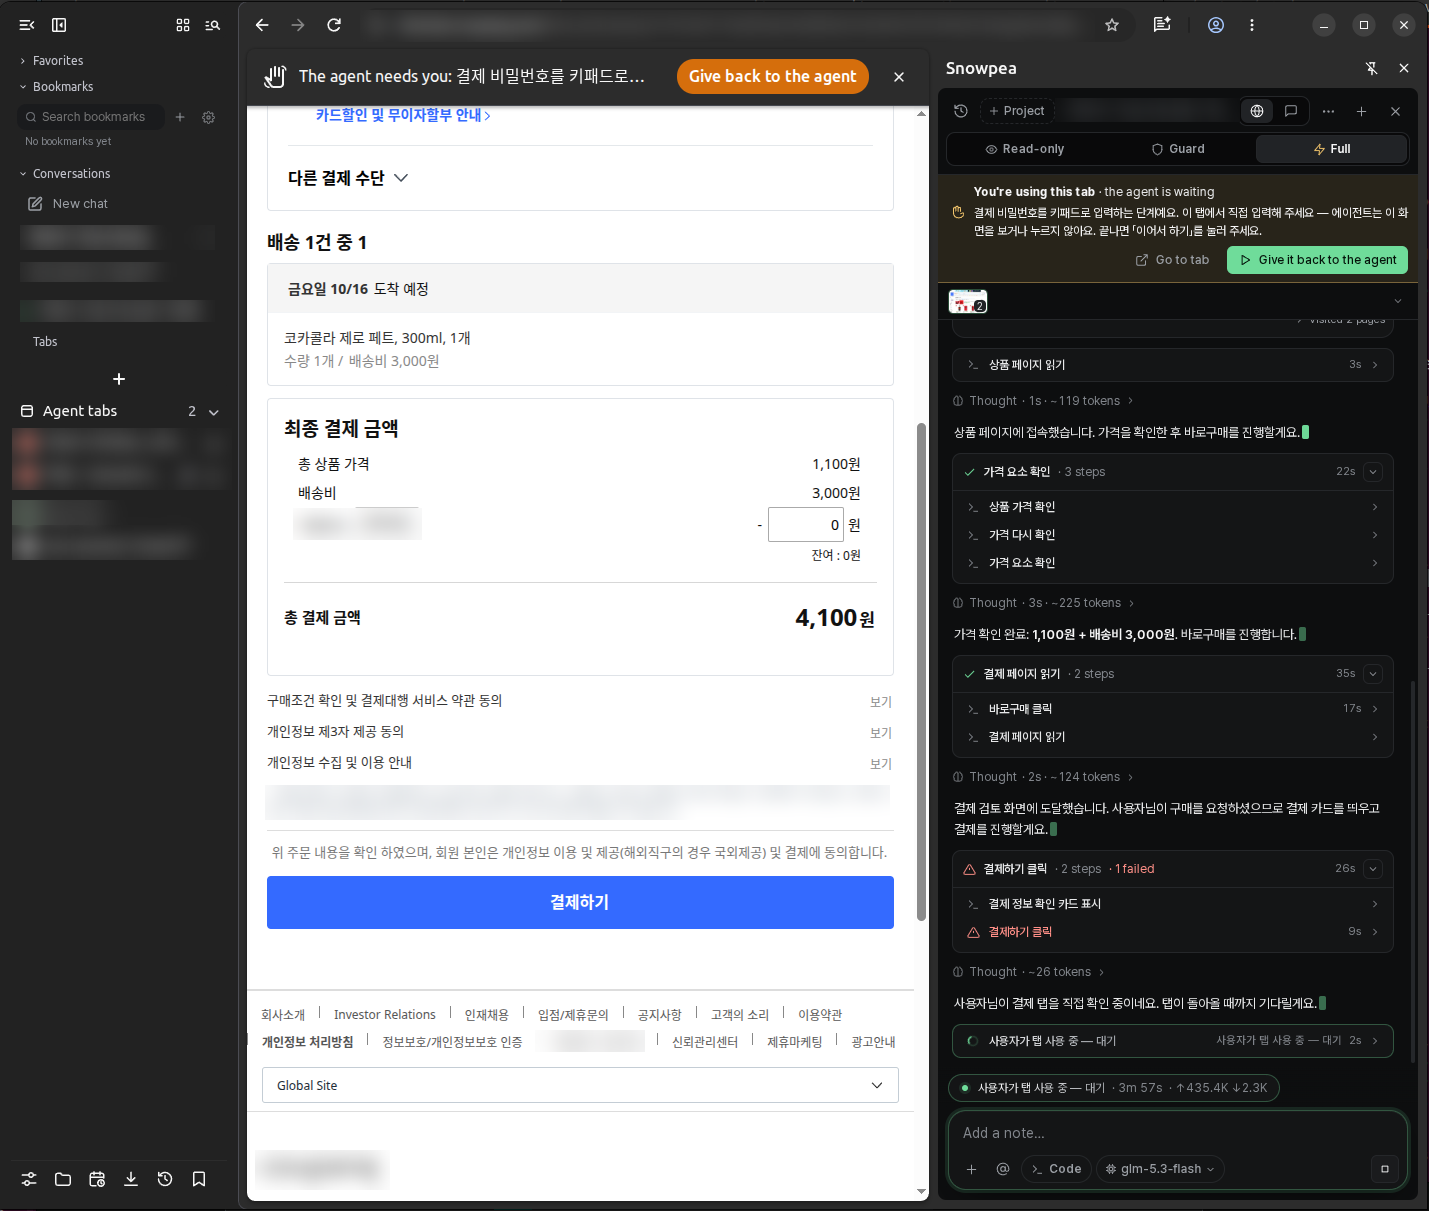The image size is (1429, 1211).
Task: Open the browser three-dot menu
Action: pyautogui.click(x=1252, y=25)
